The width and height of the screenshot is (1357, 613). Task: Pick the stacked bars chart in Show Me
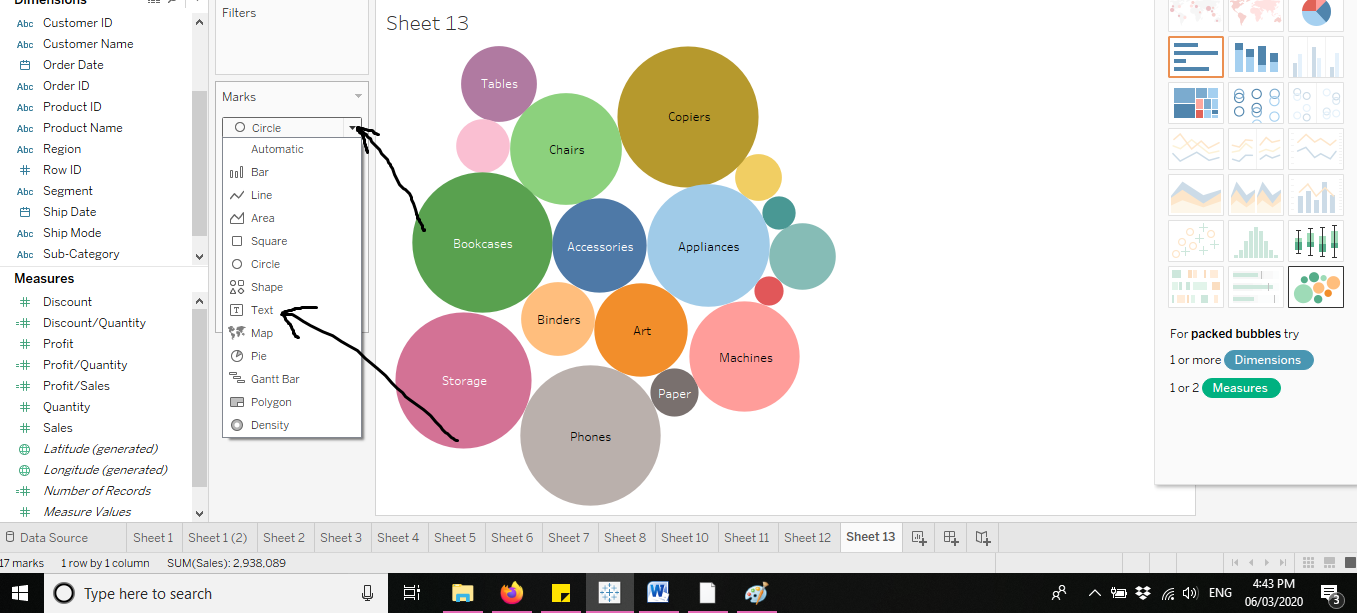click(1256, 58)
